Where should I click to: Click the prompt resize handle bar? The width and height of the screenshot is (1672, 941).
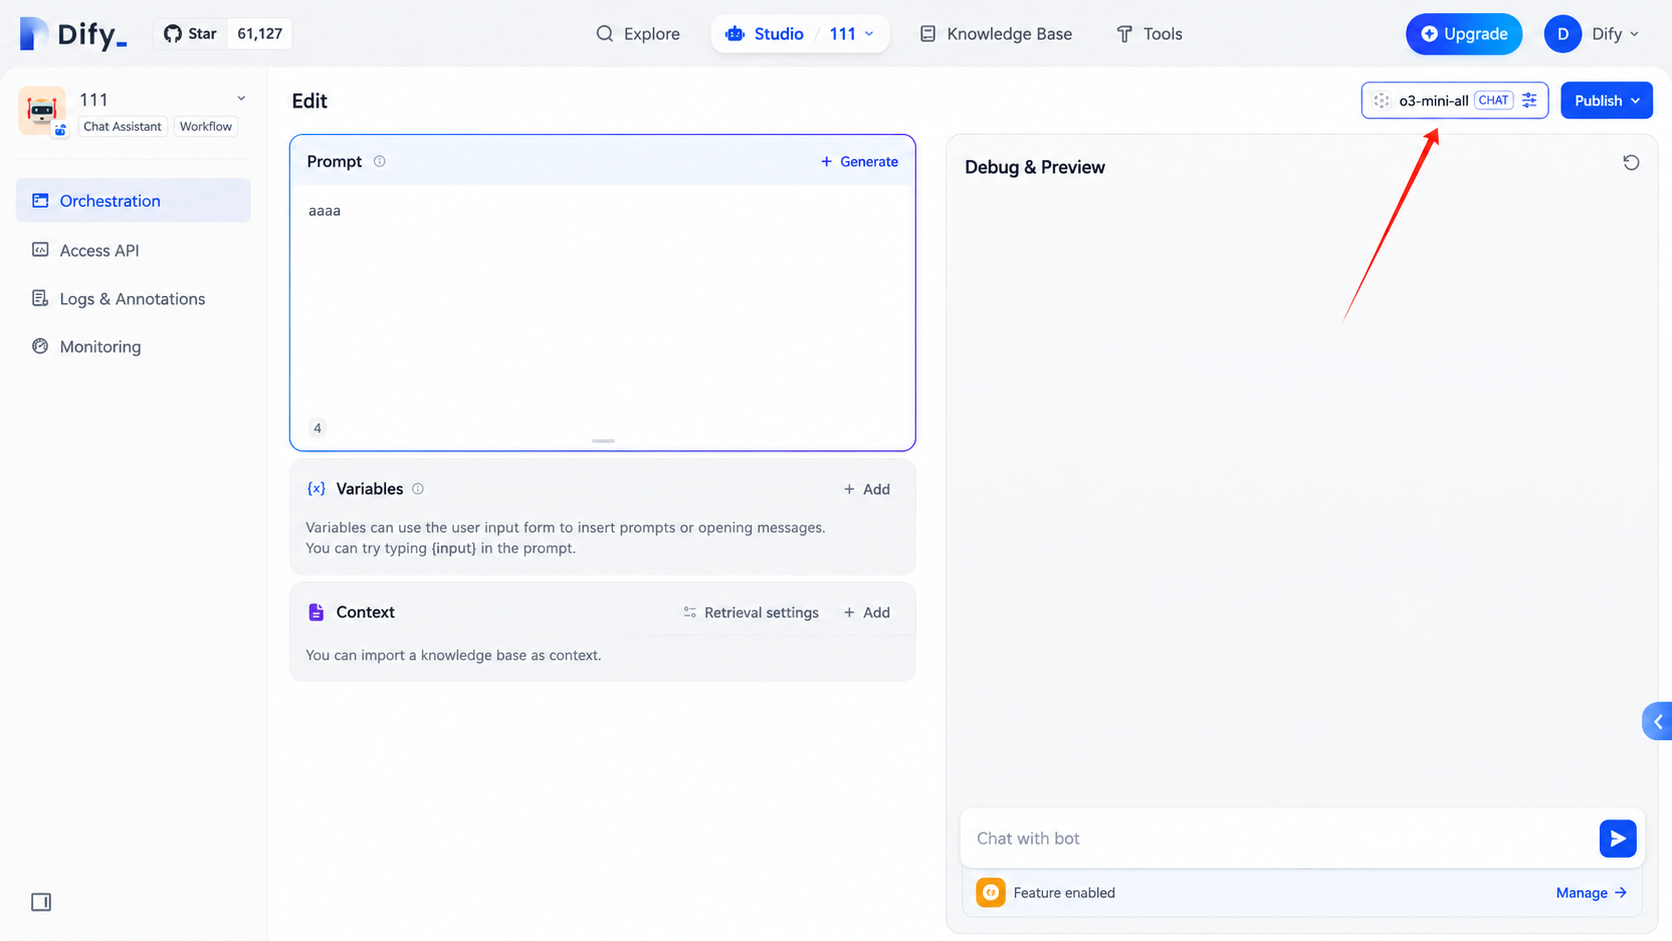coord(603,441)
